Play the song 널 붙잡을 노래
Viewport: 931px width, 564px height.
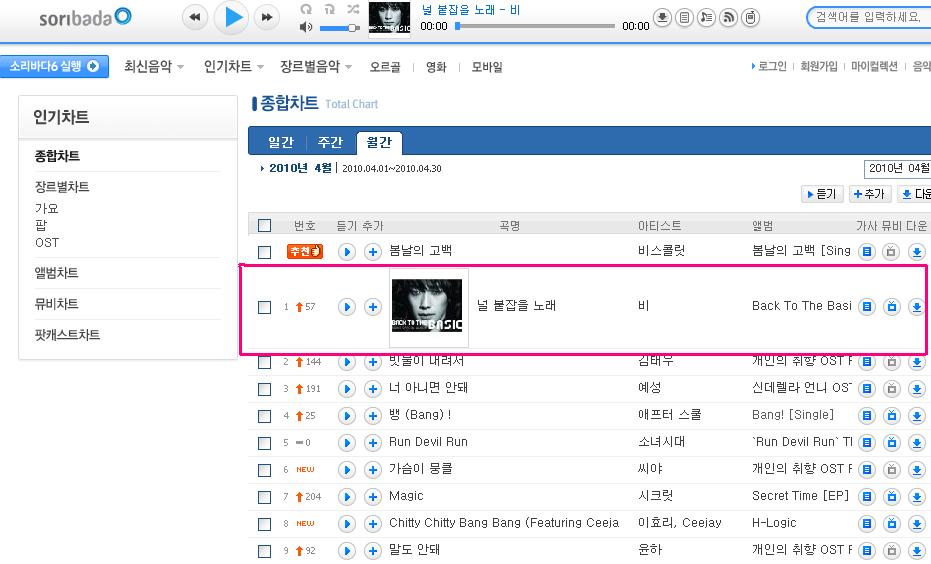pyautogui.click(x=347, y=307)
